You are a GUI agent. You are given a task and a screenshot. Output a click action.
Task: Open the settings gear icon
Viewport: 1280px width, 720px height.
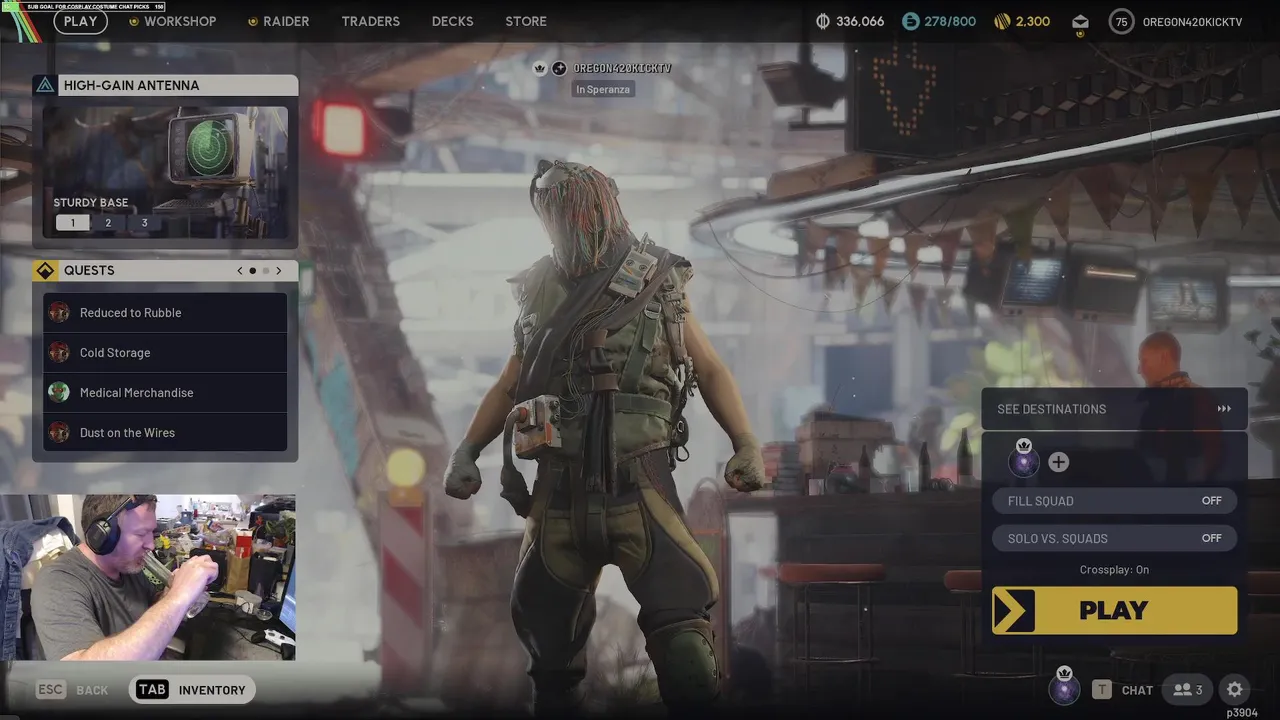point(1235,690)
